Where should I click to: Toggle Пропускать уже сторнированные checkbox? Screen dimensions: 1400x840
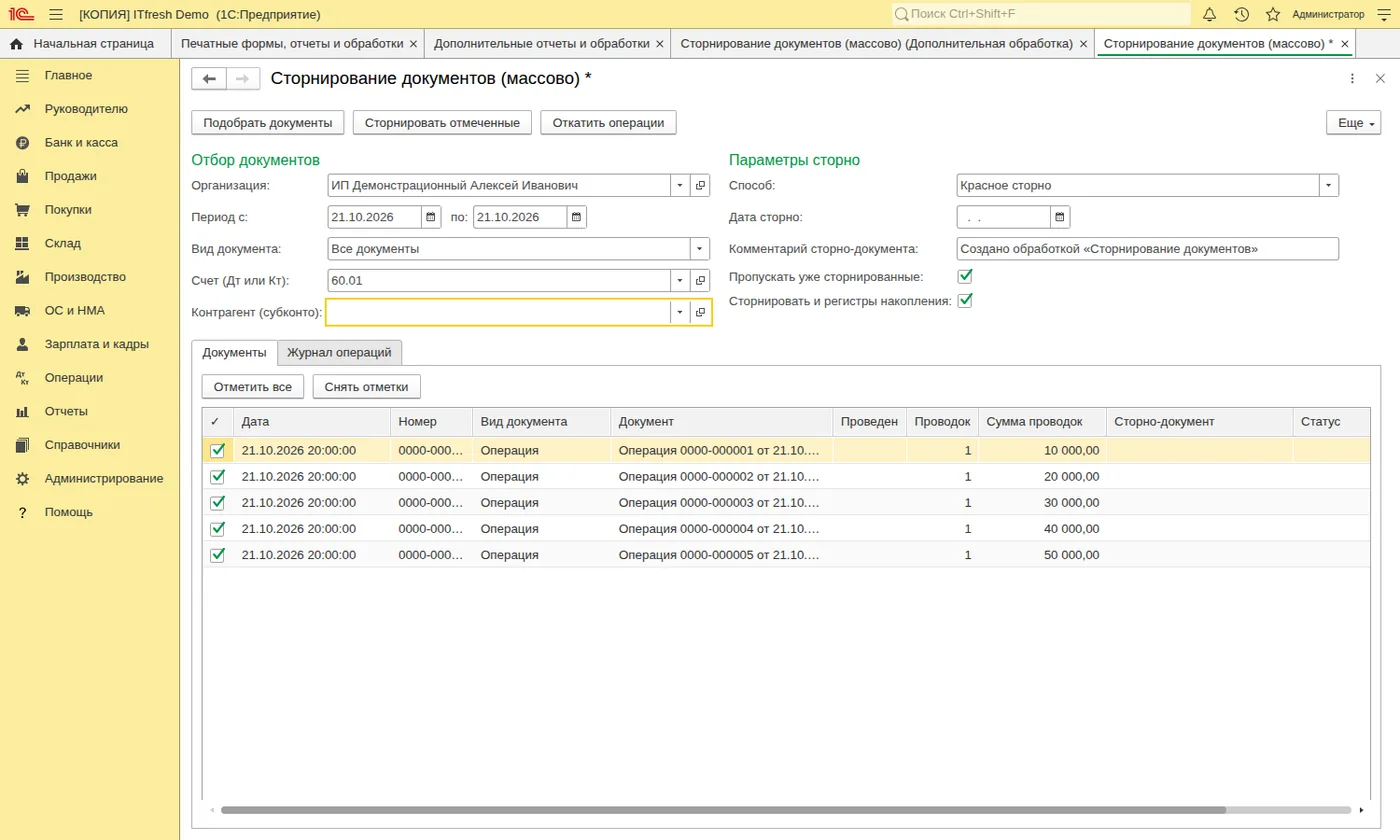click(x=965, y=276)
